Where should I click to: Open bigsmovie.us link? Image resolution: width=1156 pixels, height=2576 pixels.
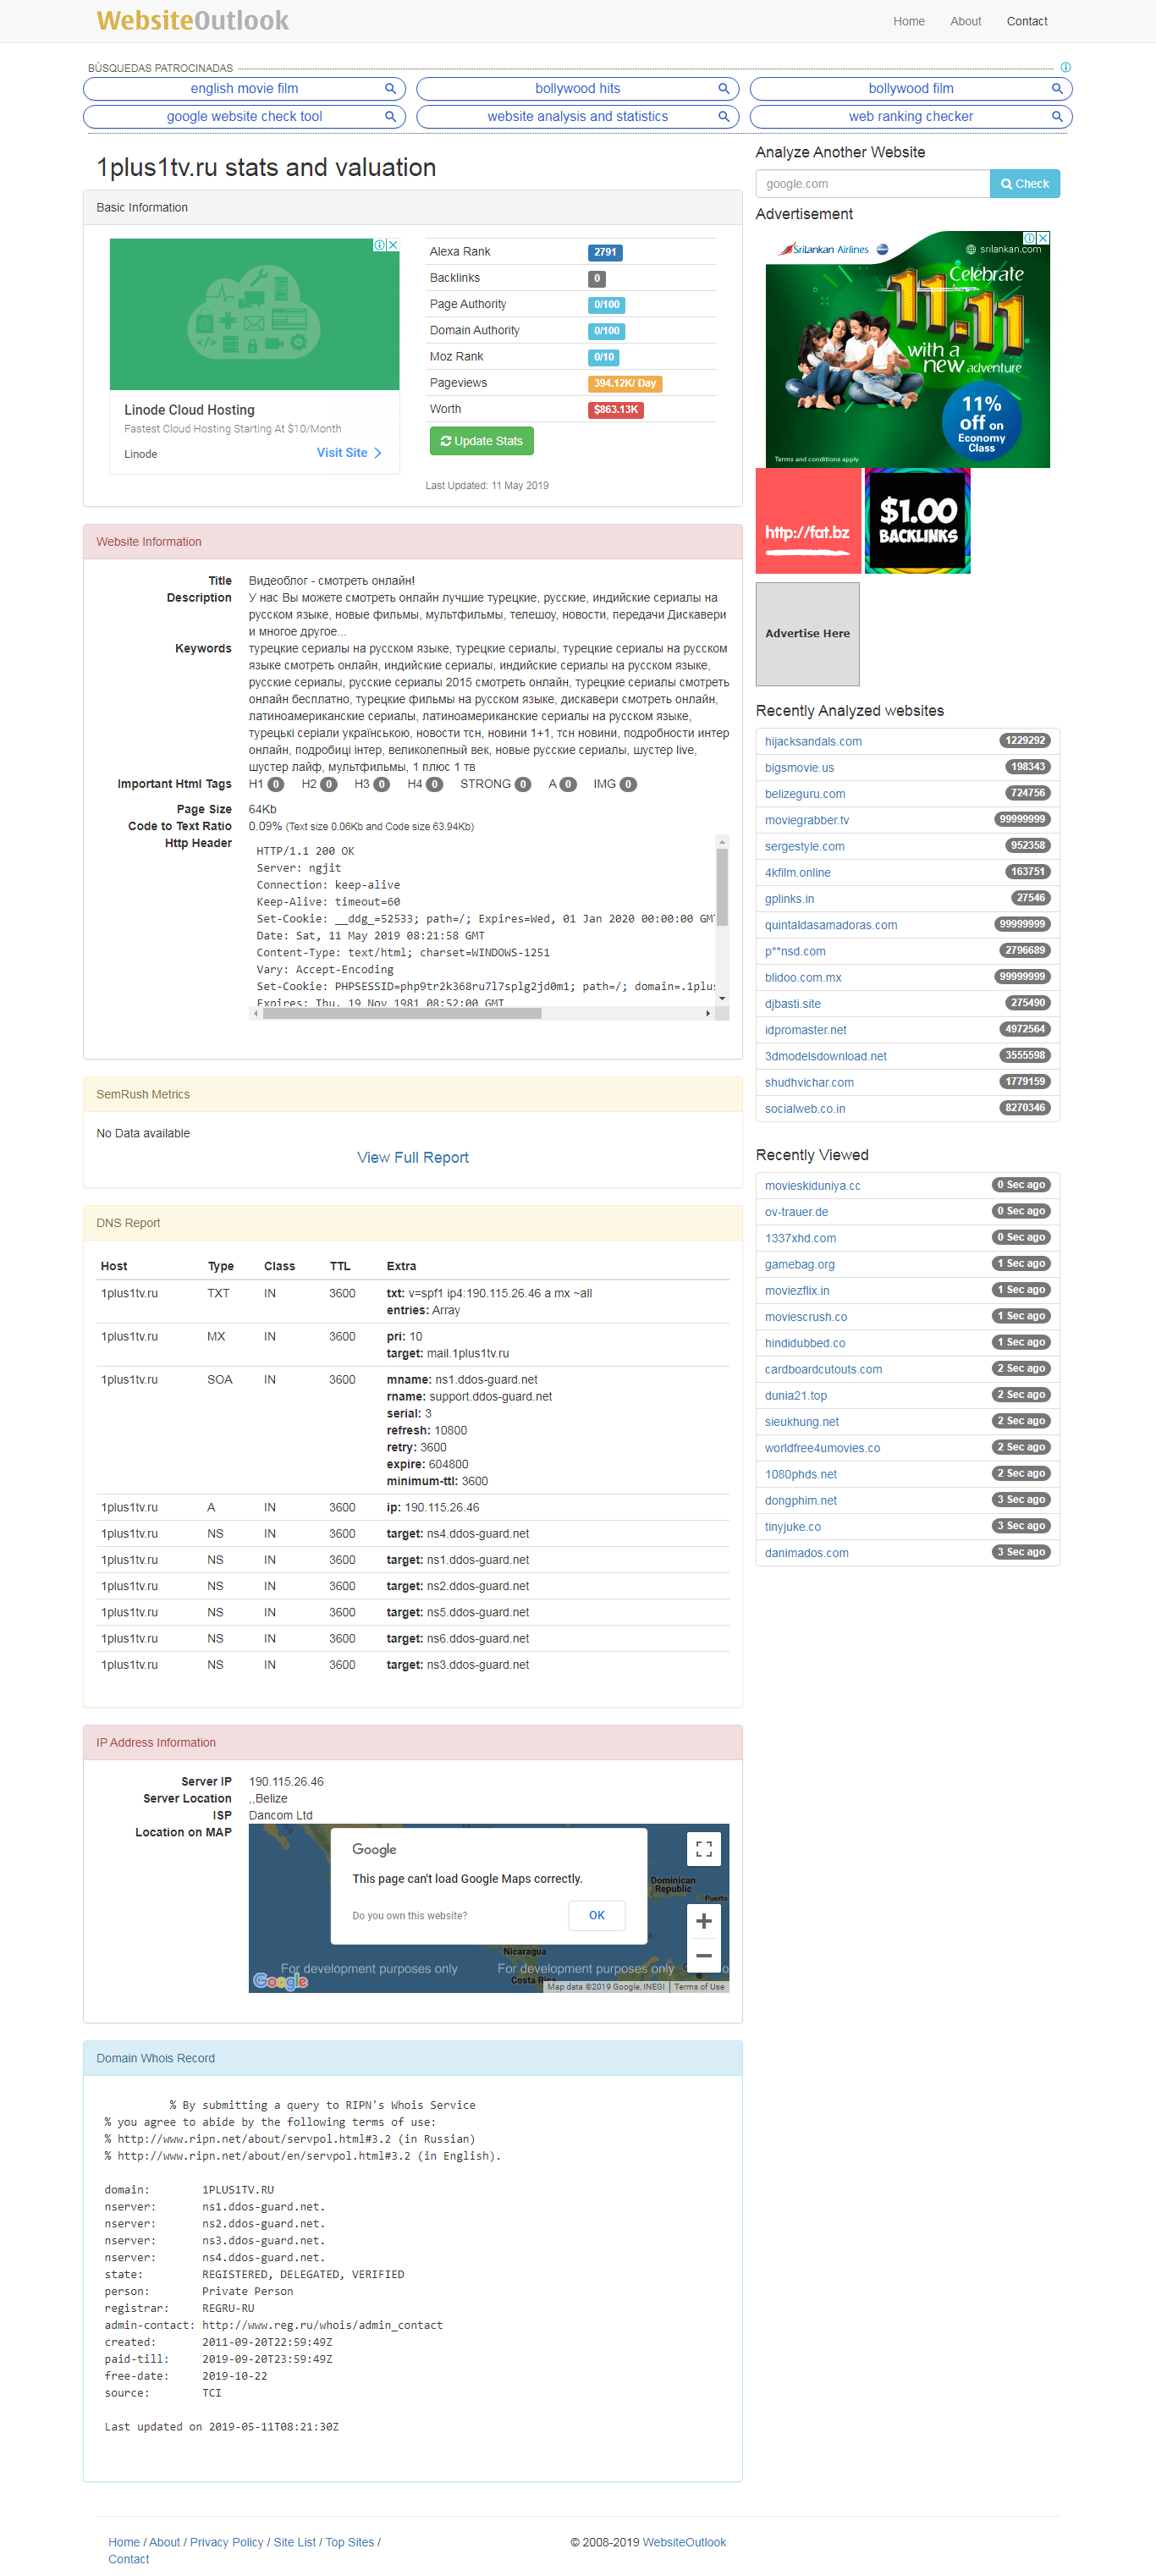[799, 768]
